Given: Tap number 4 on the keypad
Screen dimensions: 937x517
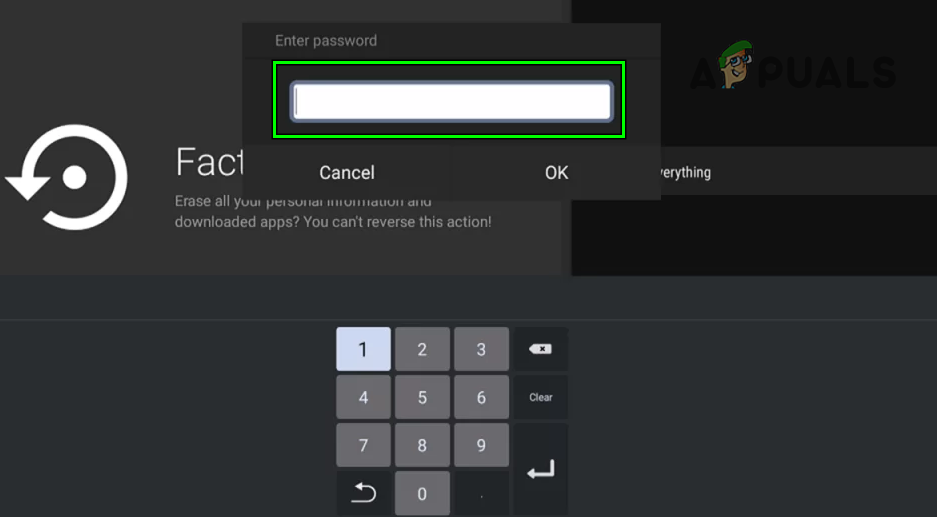Looking at the screenshot, I should click(363, 397).
